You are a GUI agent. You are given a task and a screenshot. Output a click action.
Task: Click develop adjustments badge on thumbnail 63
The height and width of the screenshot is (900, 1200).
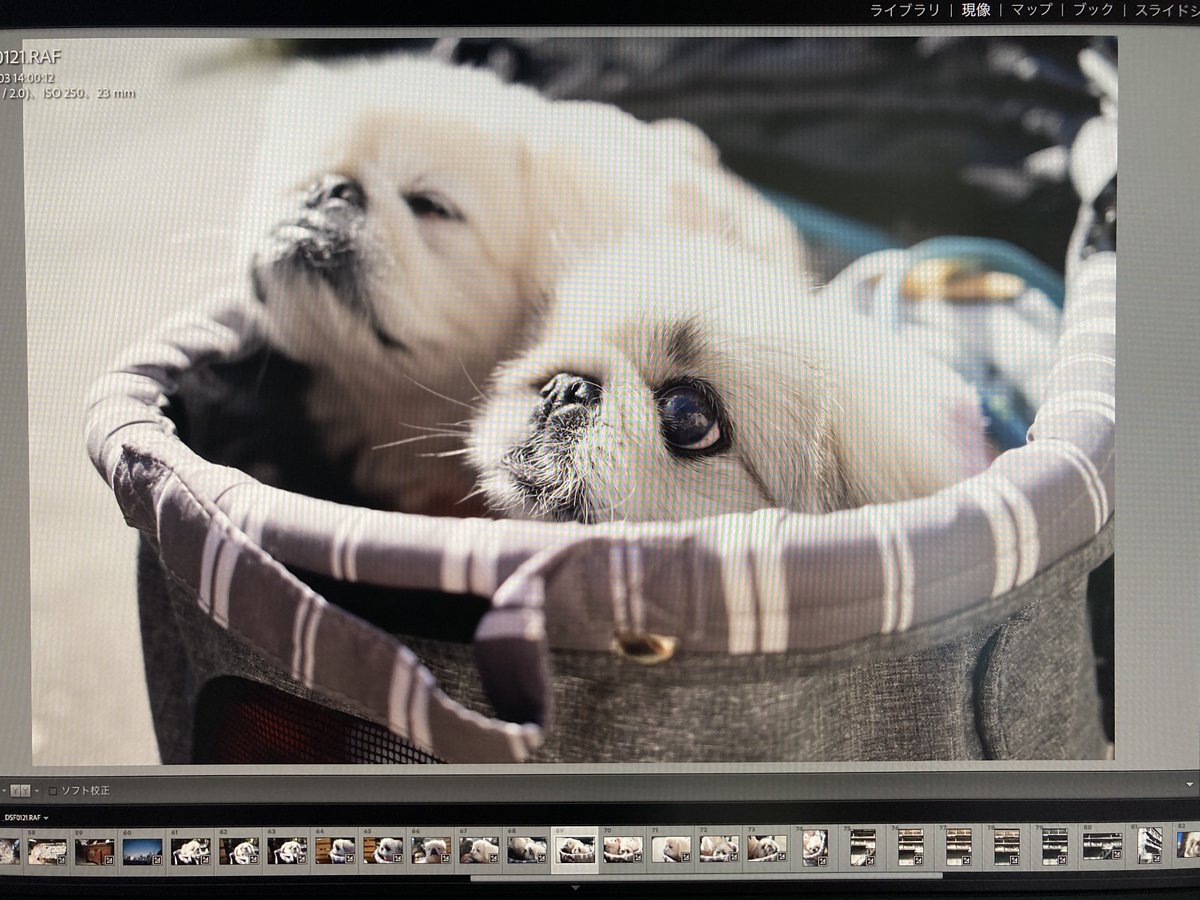301,860
